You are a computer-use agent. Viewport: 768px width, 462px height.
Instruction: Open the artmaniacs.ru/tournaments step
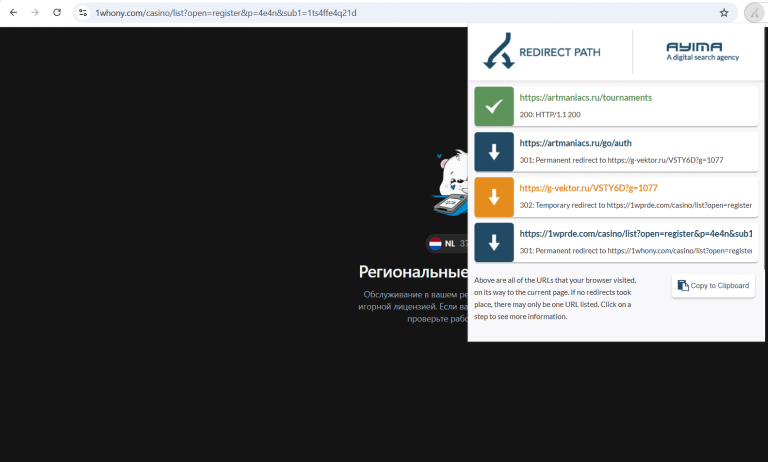(616, 106)
